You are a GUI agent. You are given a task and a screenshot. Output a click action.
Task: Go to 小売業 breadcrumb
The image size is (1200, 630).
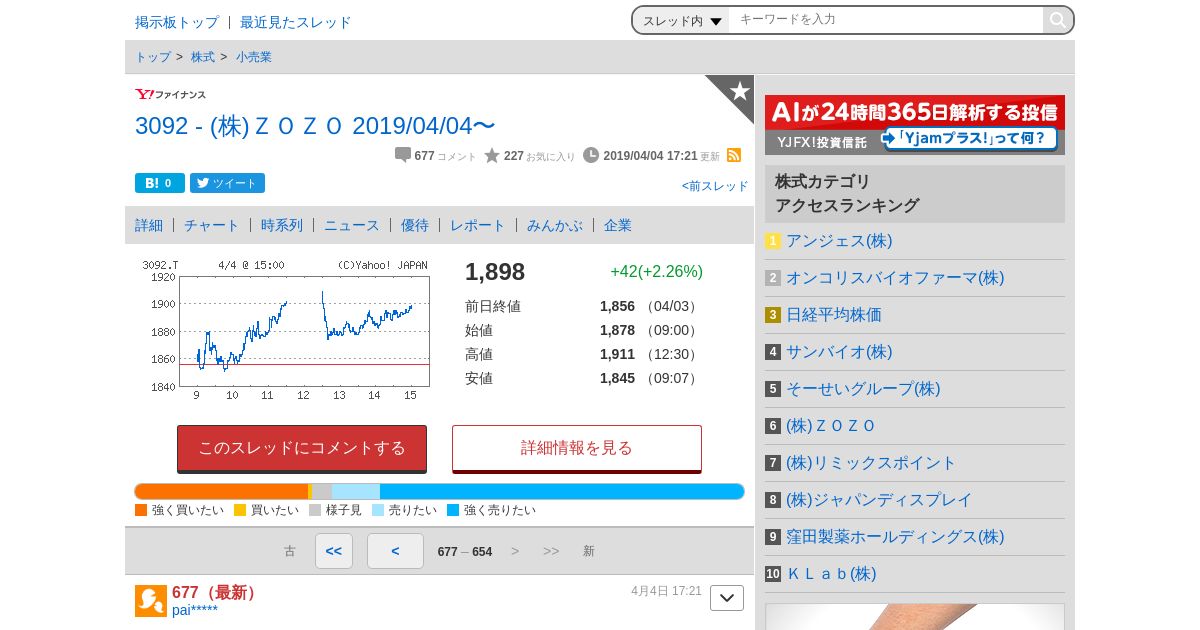(x=254, y=57)
